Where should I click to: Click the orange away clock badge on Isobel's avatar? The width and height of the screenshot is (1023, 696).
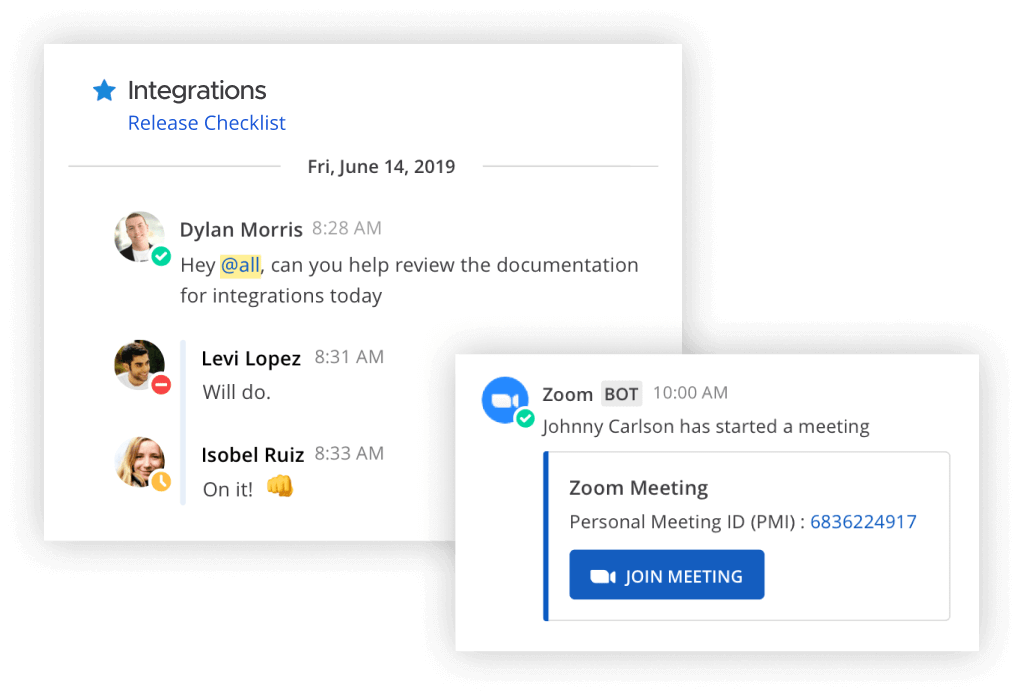[x=161, y=481]
